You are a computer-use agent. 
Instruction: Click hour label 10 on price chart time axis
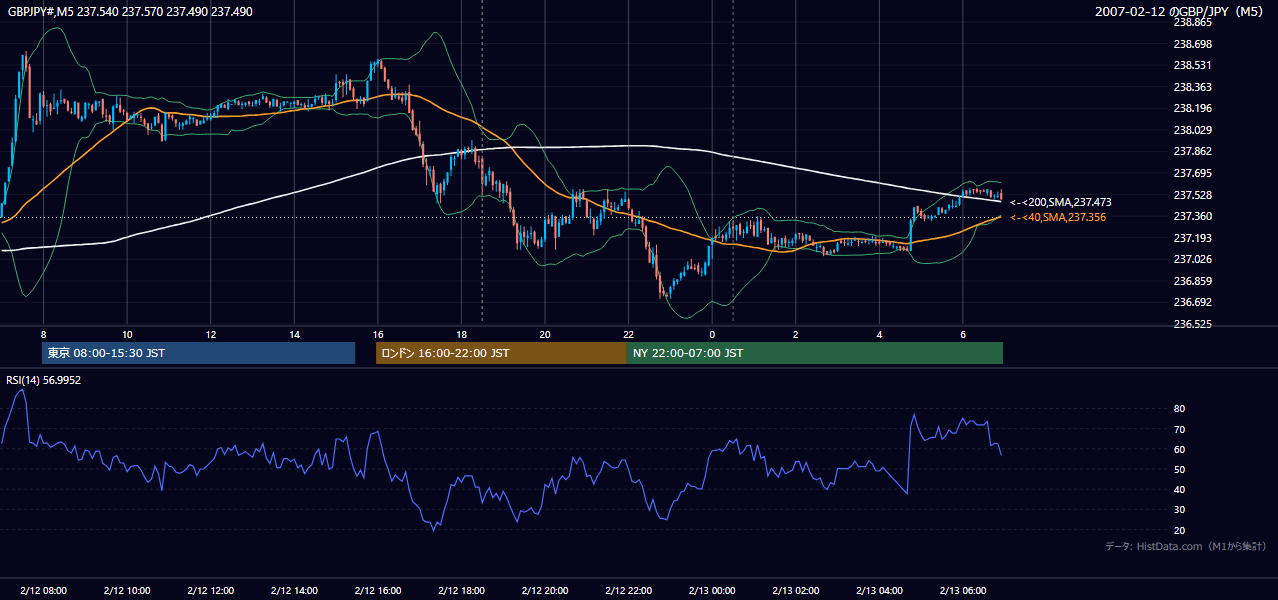click(x=127, y=334)
